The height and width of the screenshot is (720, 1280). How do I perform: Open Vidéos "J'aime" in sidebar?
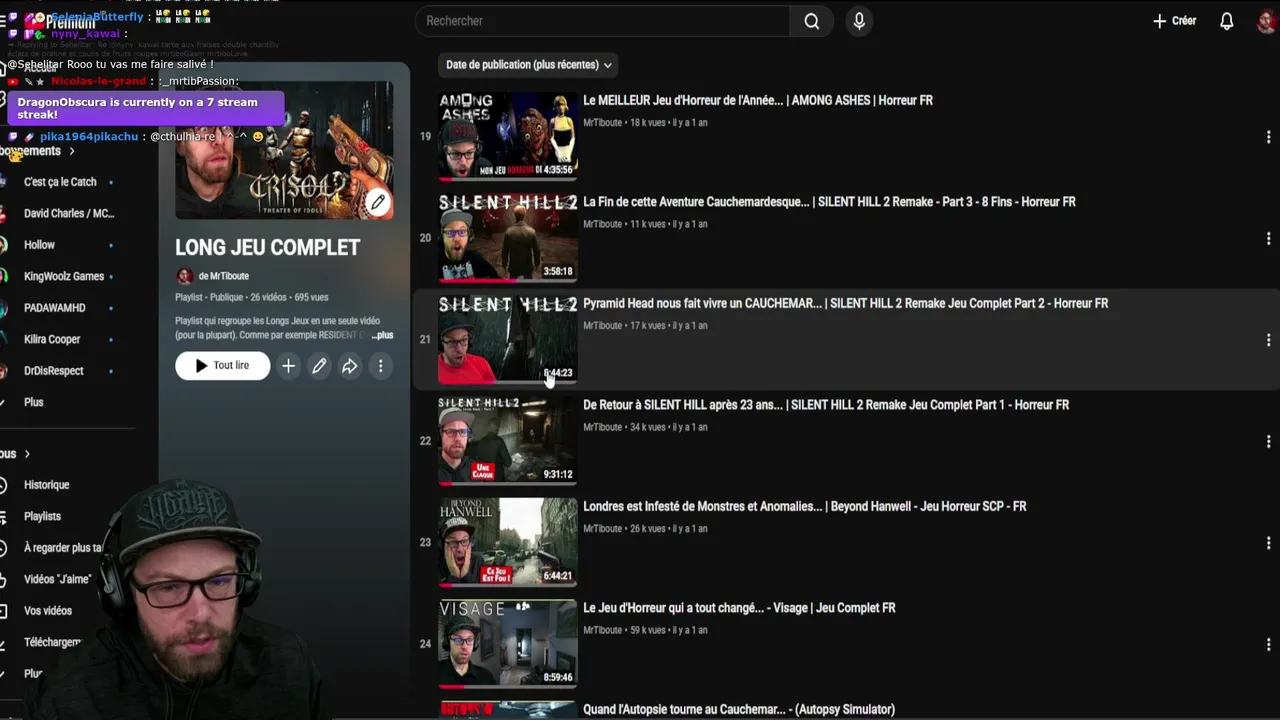point(57,579)
